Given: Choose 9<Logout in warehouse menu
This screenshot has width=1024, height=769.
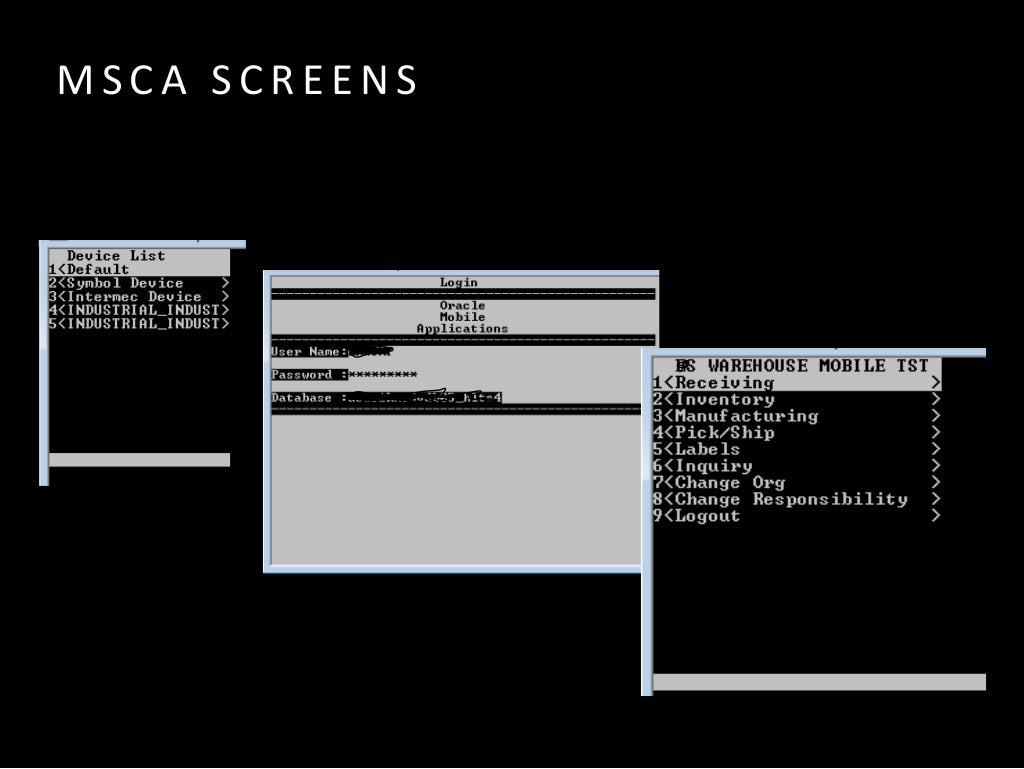Looking at the screenshot, I should (797, 516).
